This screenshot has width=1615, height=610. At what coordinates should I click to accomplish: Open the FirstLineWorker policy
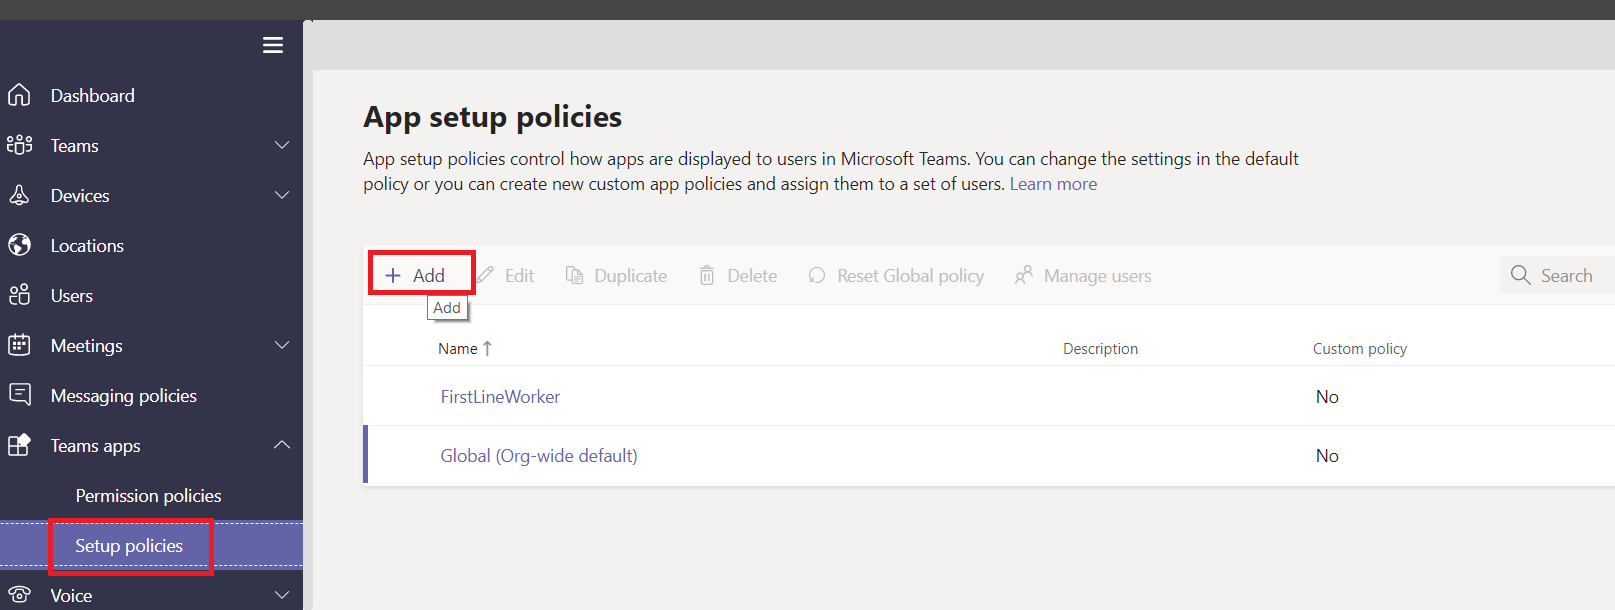(500, 397)
